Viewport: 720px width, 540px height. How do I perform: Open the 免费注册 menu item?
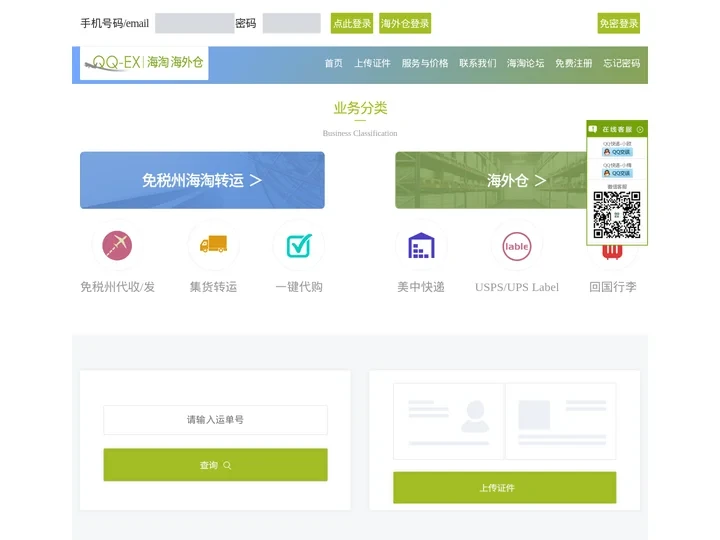[574, 63]
